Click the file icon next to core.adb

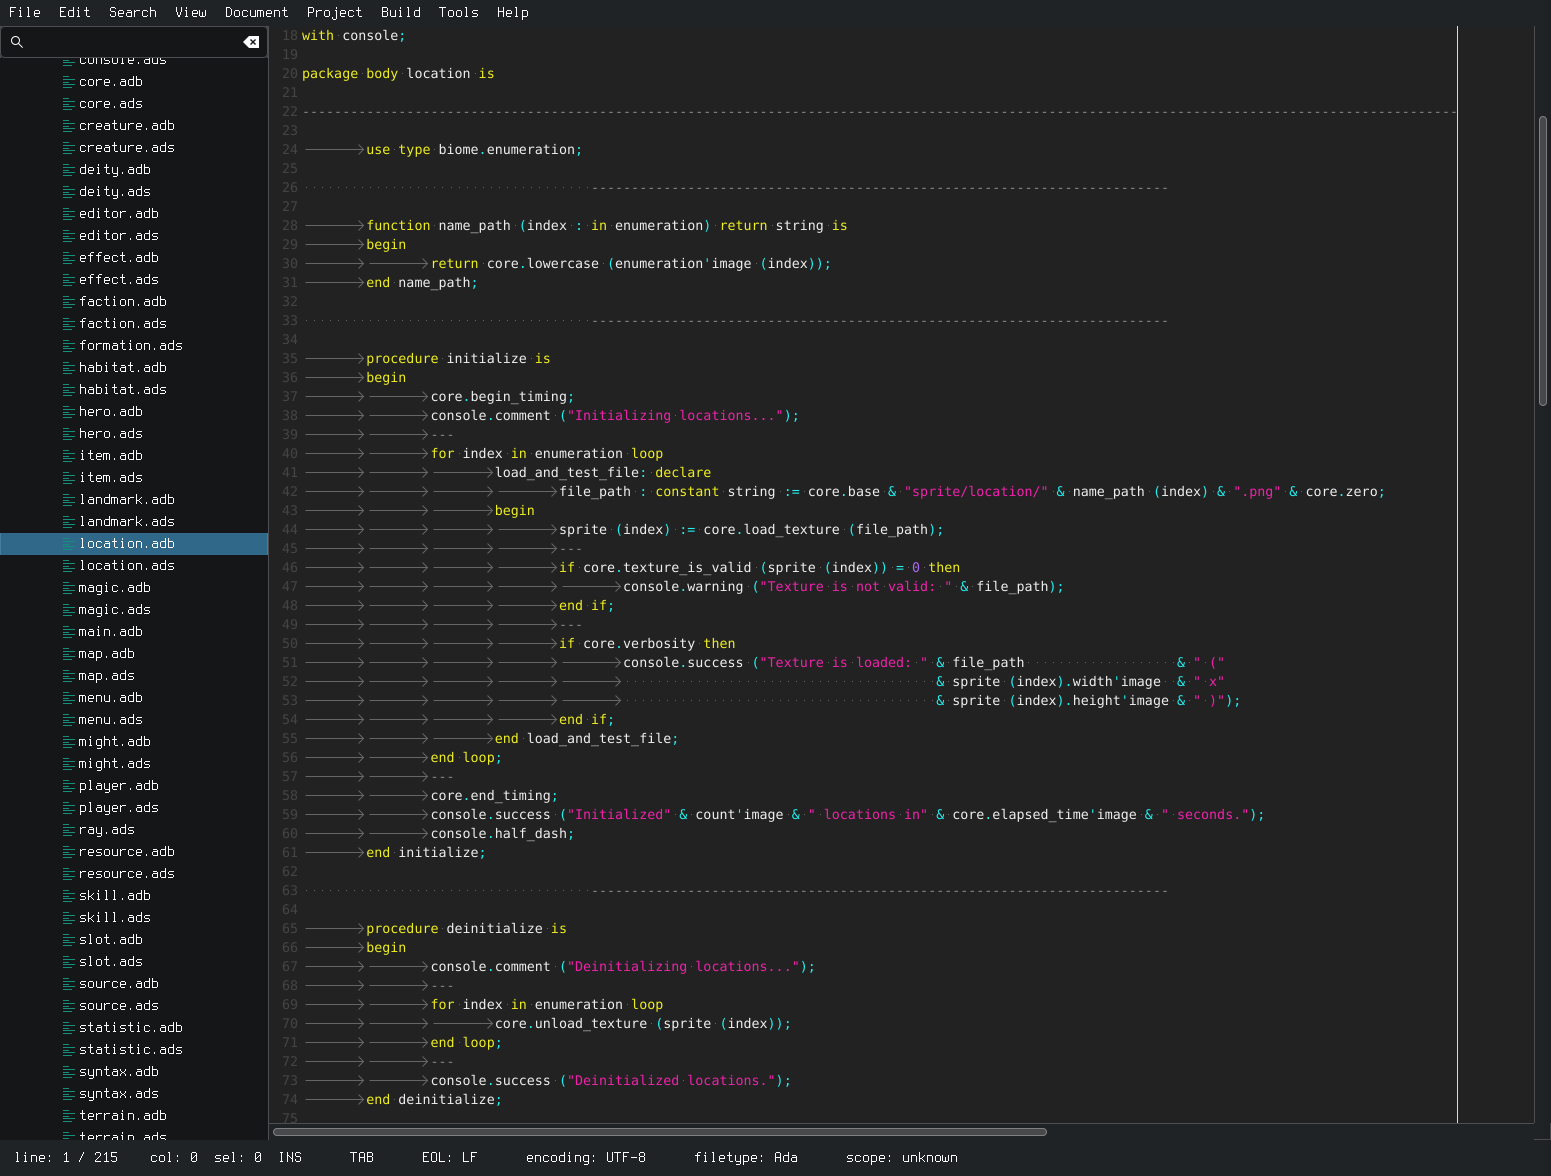click(69, 82)
